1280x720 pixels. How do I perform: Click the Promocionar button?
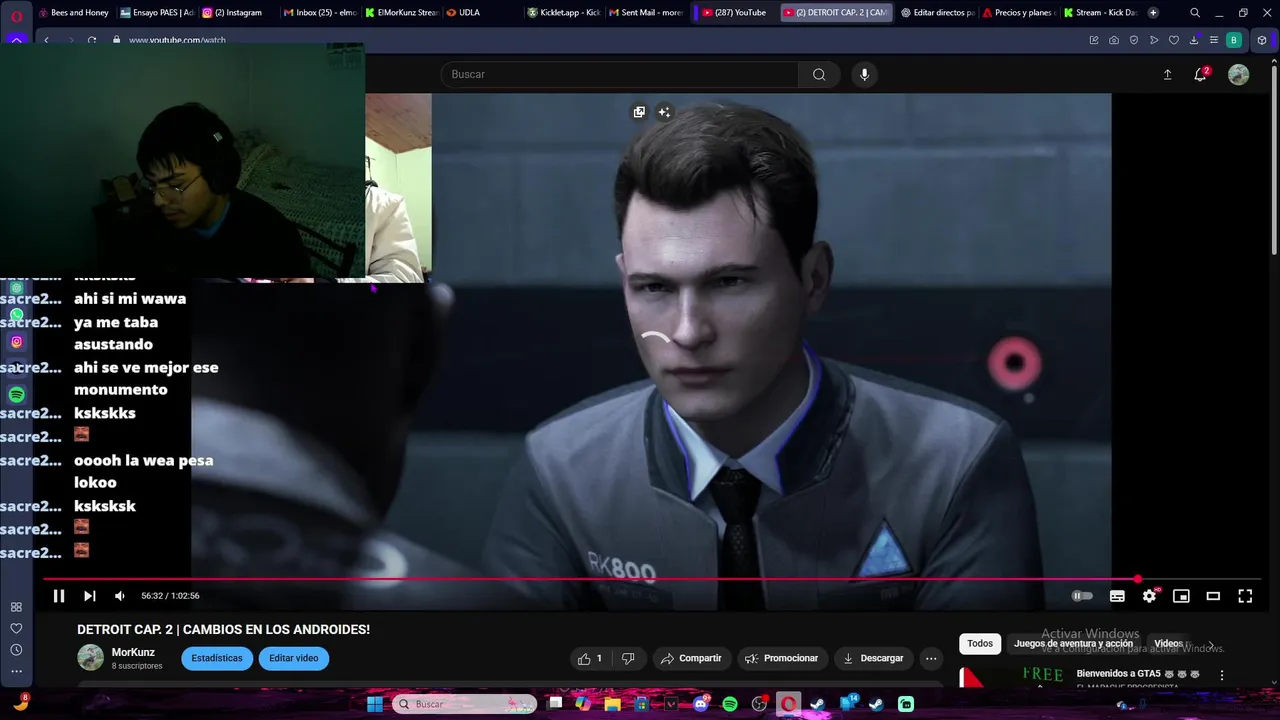click(782, 658)
